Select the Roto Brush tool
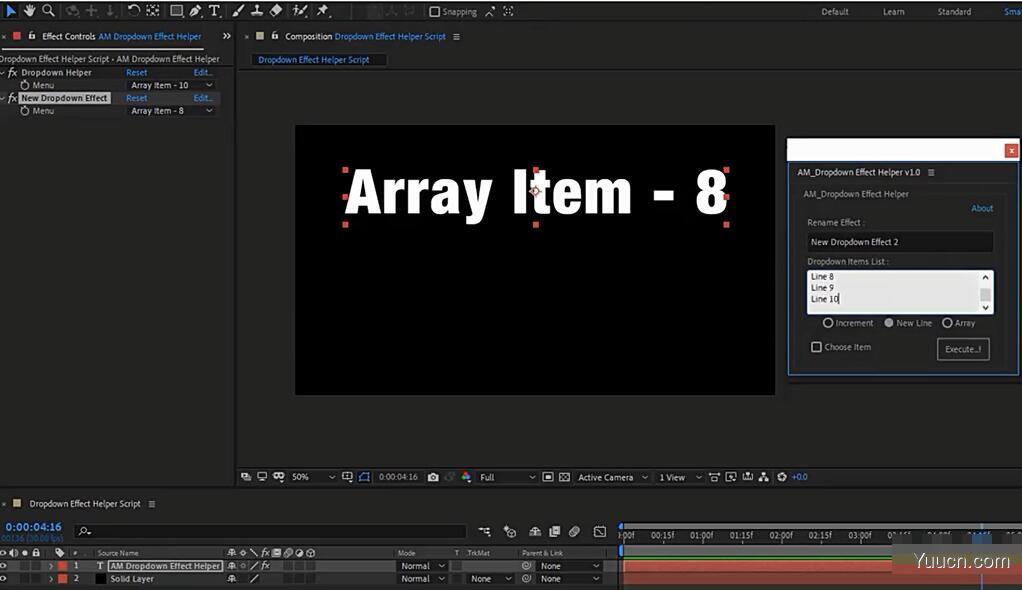Screen dimensions: 1022x590 [300, 10]
